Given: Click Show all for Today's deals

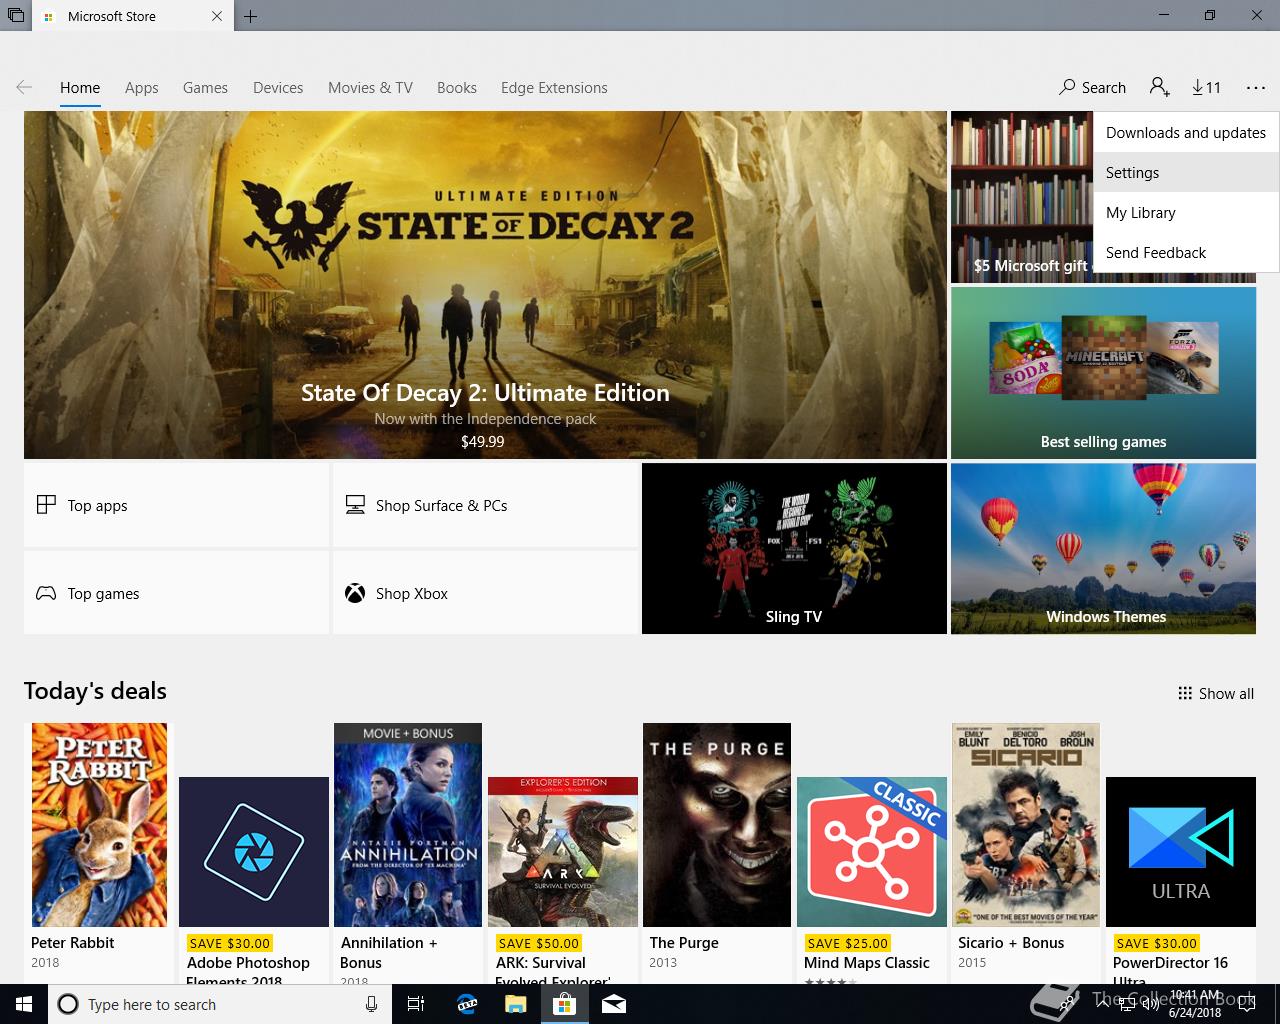Looking at the screenshot, I should tap(1216, 693).
